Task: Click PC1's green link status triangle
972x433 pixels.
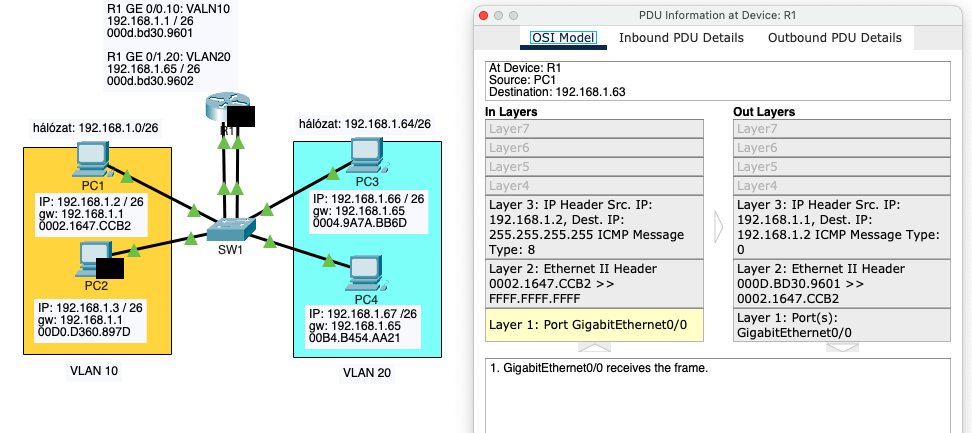Action: click(x=126, y=178)
